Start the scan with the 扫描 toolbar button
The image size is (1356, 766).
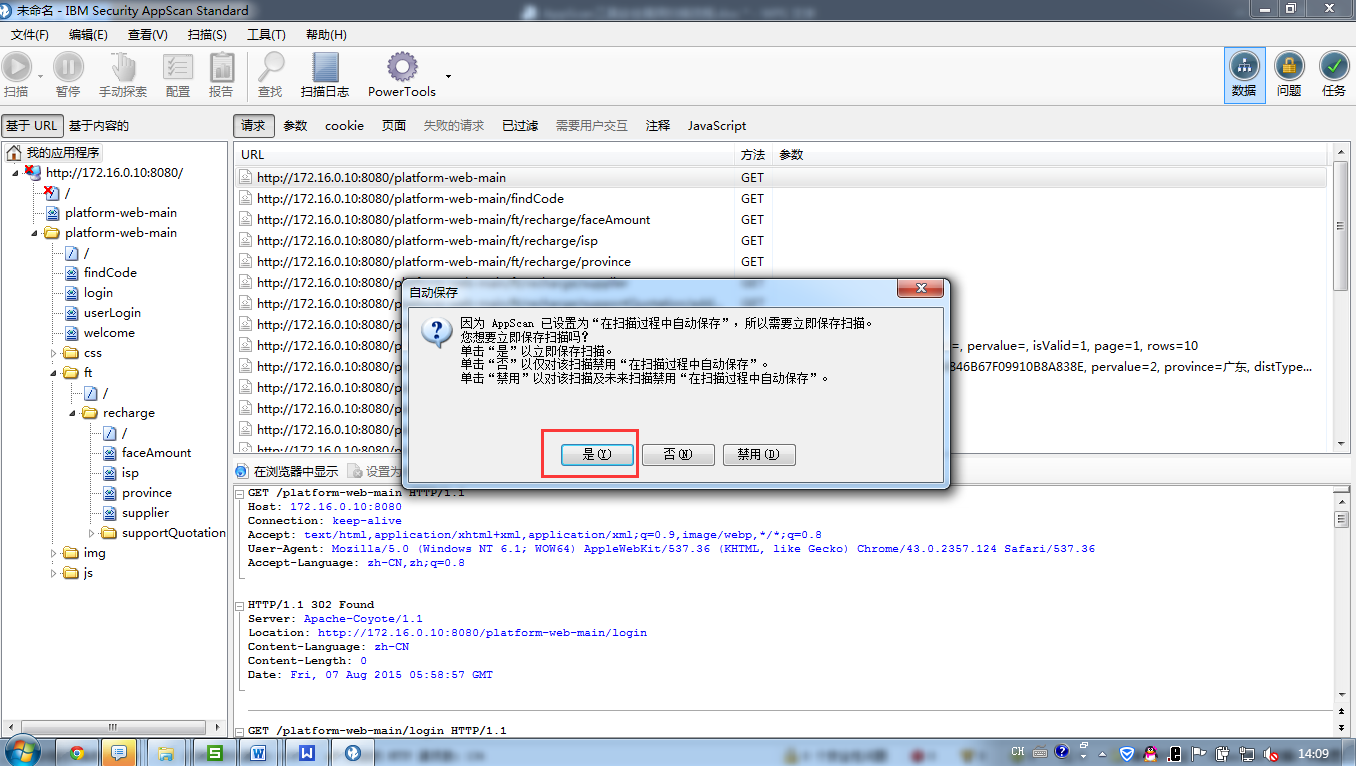[16, 68]
